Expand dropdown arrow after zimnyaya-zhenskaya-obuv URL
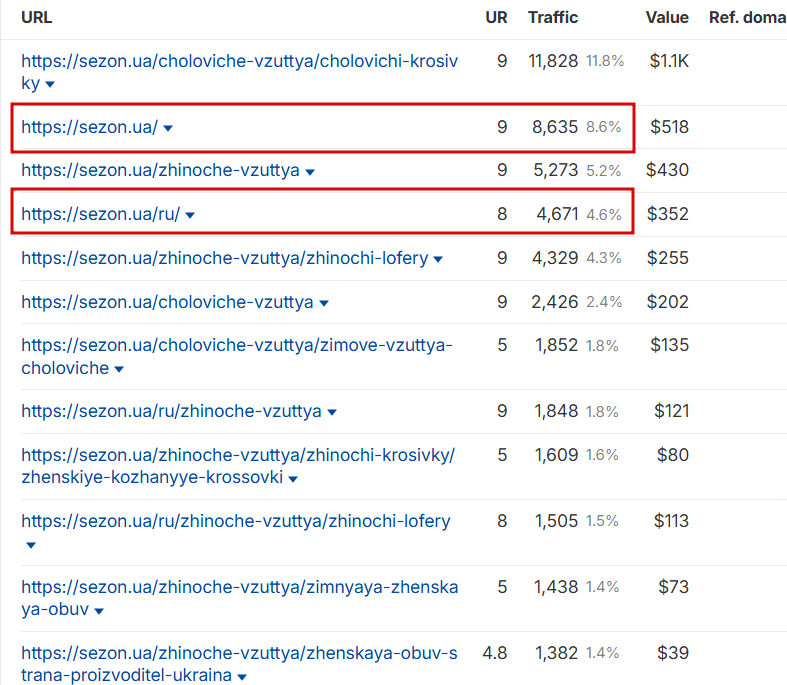 99,611
